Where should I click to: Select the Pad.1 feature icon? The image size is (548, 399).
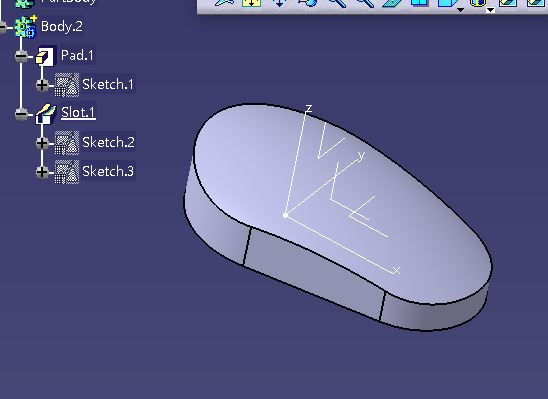pos(45,56)
